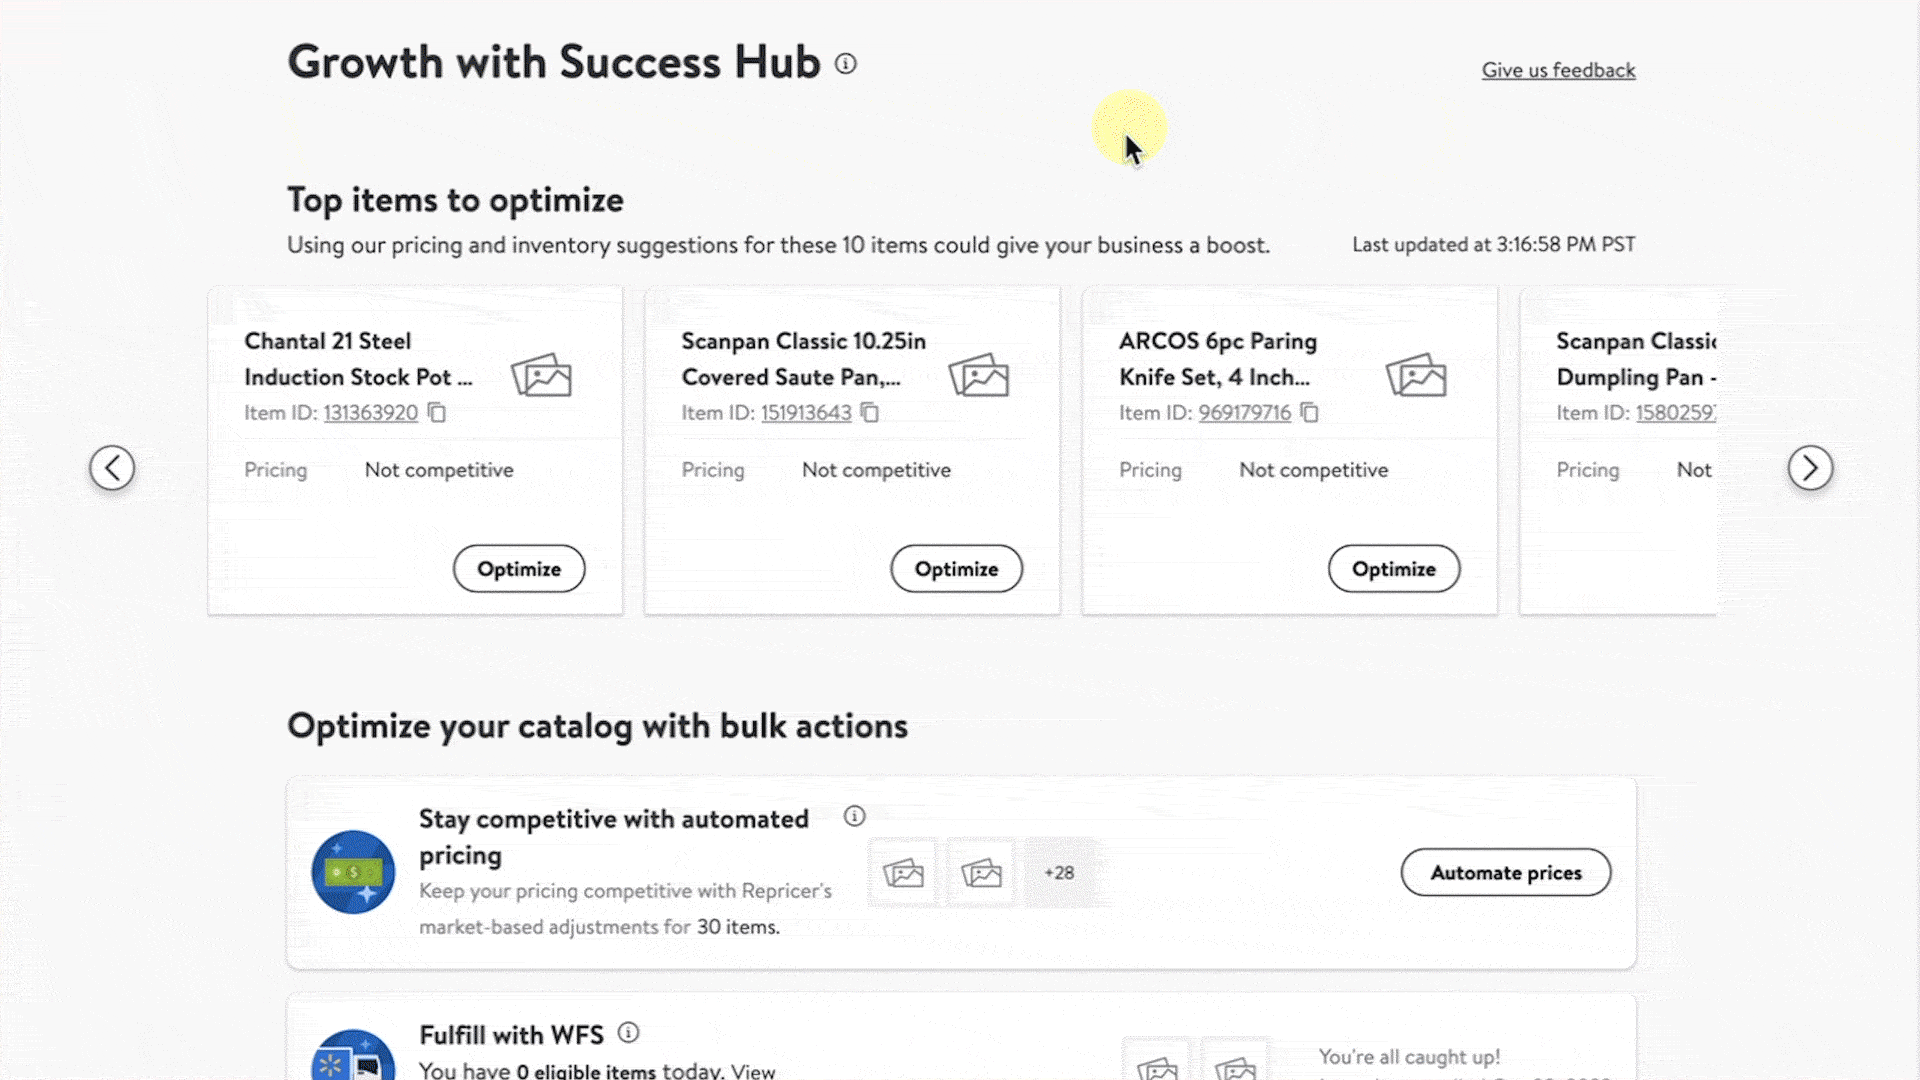The image size is (1920, 1080).
Task: Optimize the Scanpan Classic Saute Pan
Action: pos(956,569)
